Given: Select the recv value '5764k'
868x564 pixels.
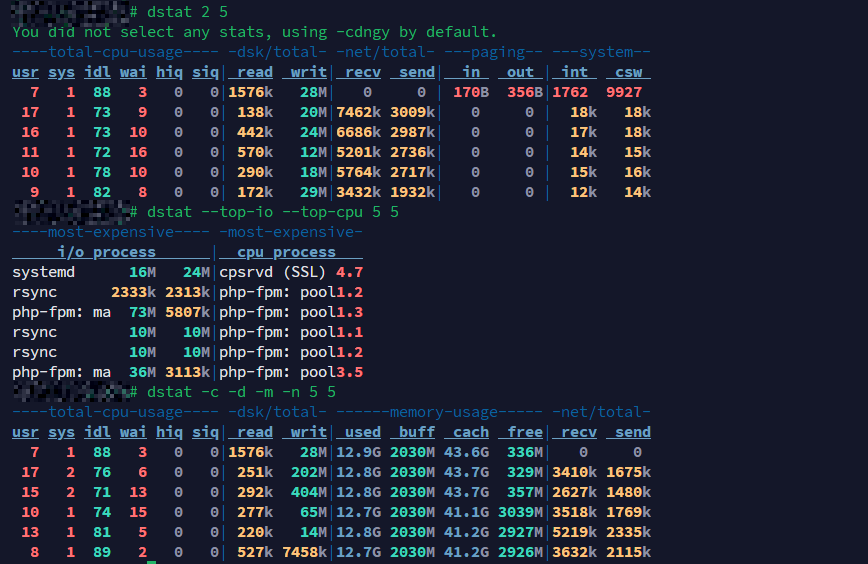Looking at the screenshot, I should (x=358, y=172).
